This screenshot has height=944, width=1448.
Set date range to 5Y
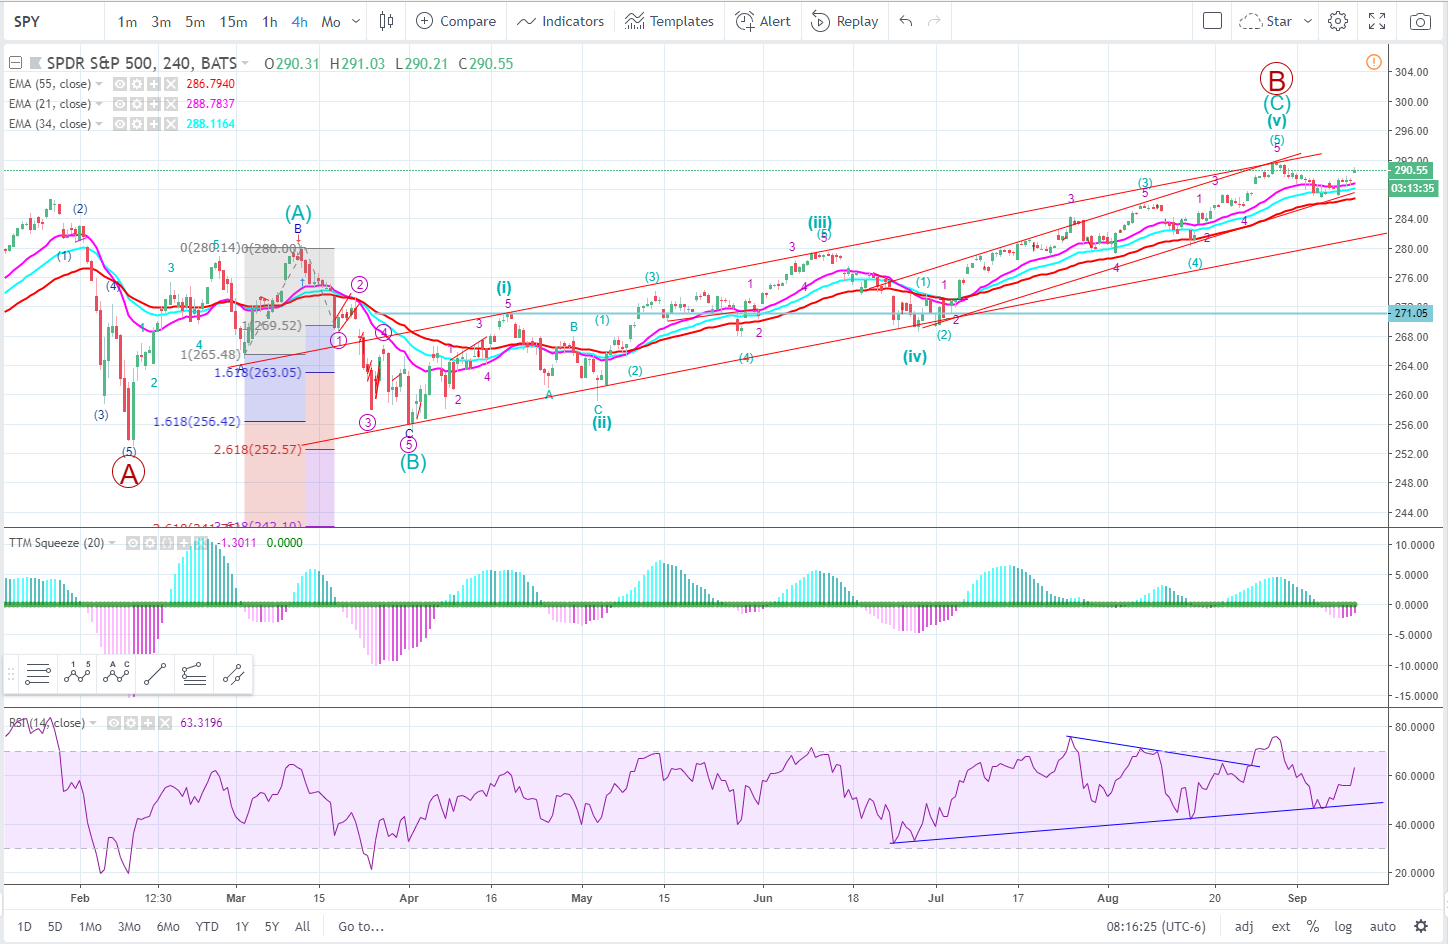point(272,926)
